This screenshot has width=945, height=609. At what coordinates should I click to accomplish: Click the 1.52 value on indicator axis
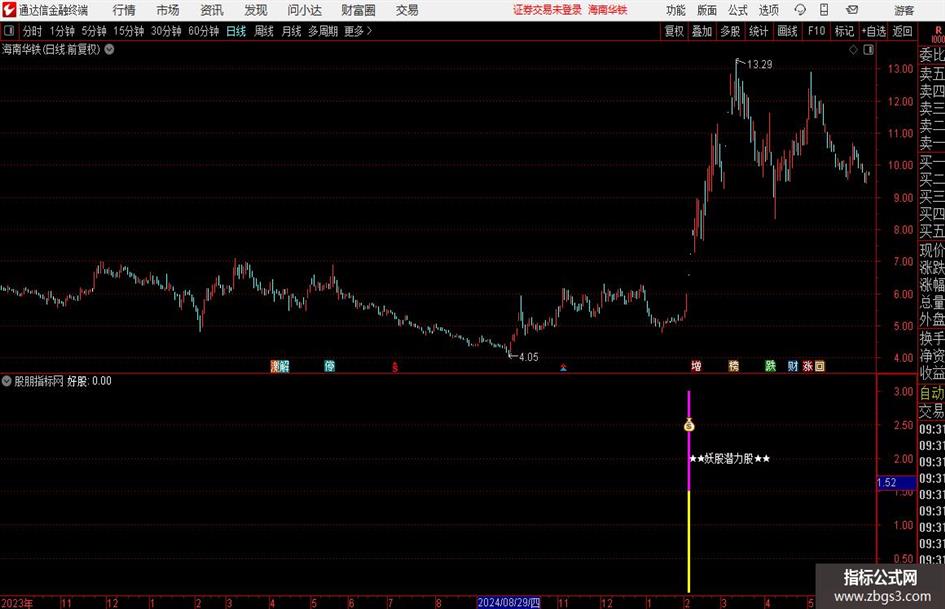(887, 482)
